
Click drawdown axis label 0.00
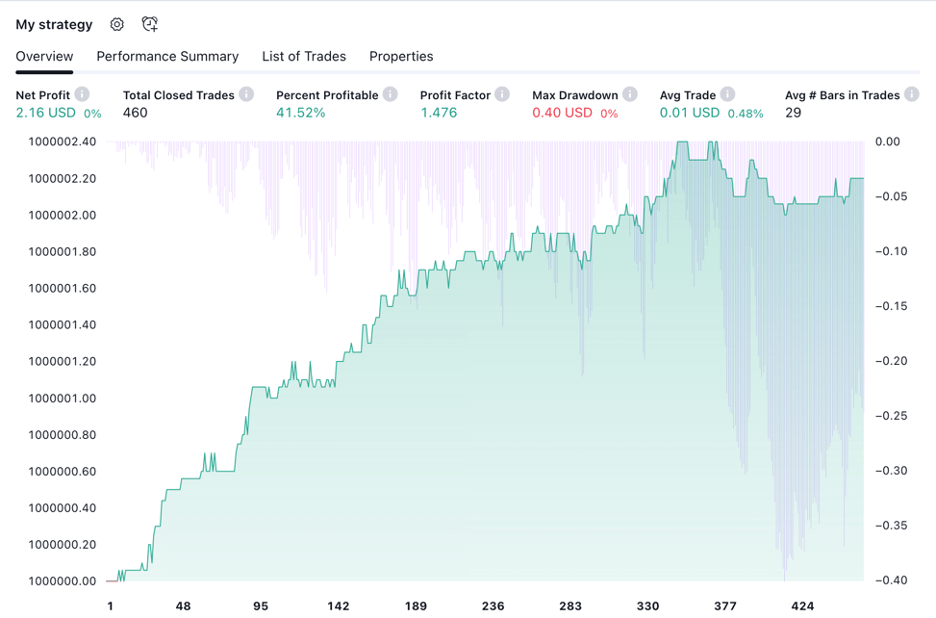click(x=888, y=142)
